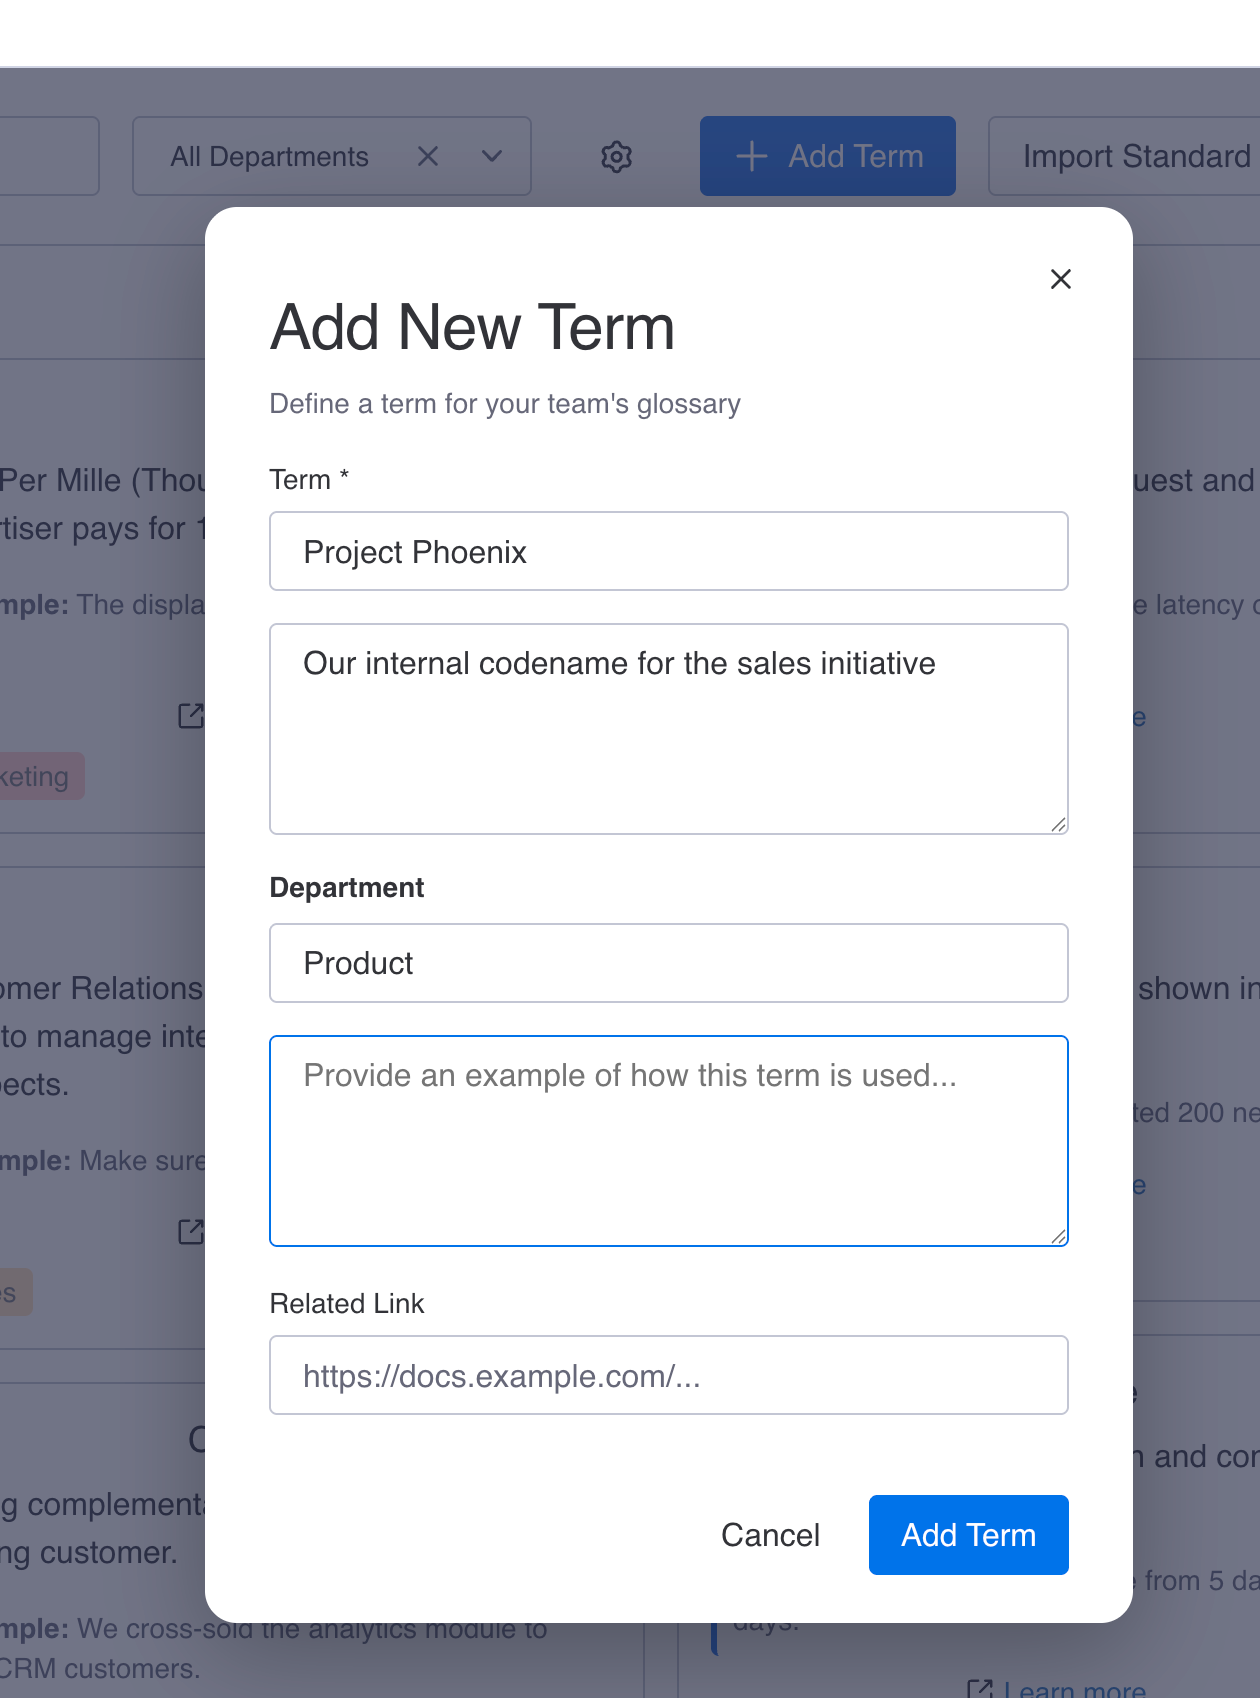Click the Related Link URL field
Screen dimensions: 1260x1698
tap(668, 1375)
